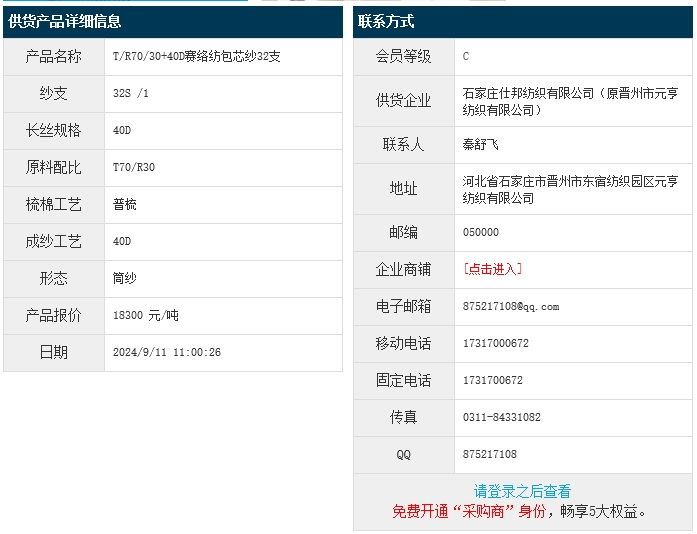Click the contact person name 秦舒飞

(485, 144)
